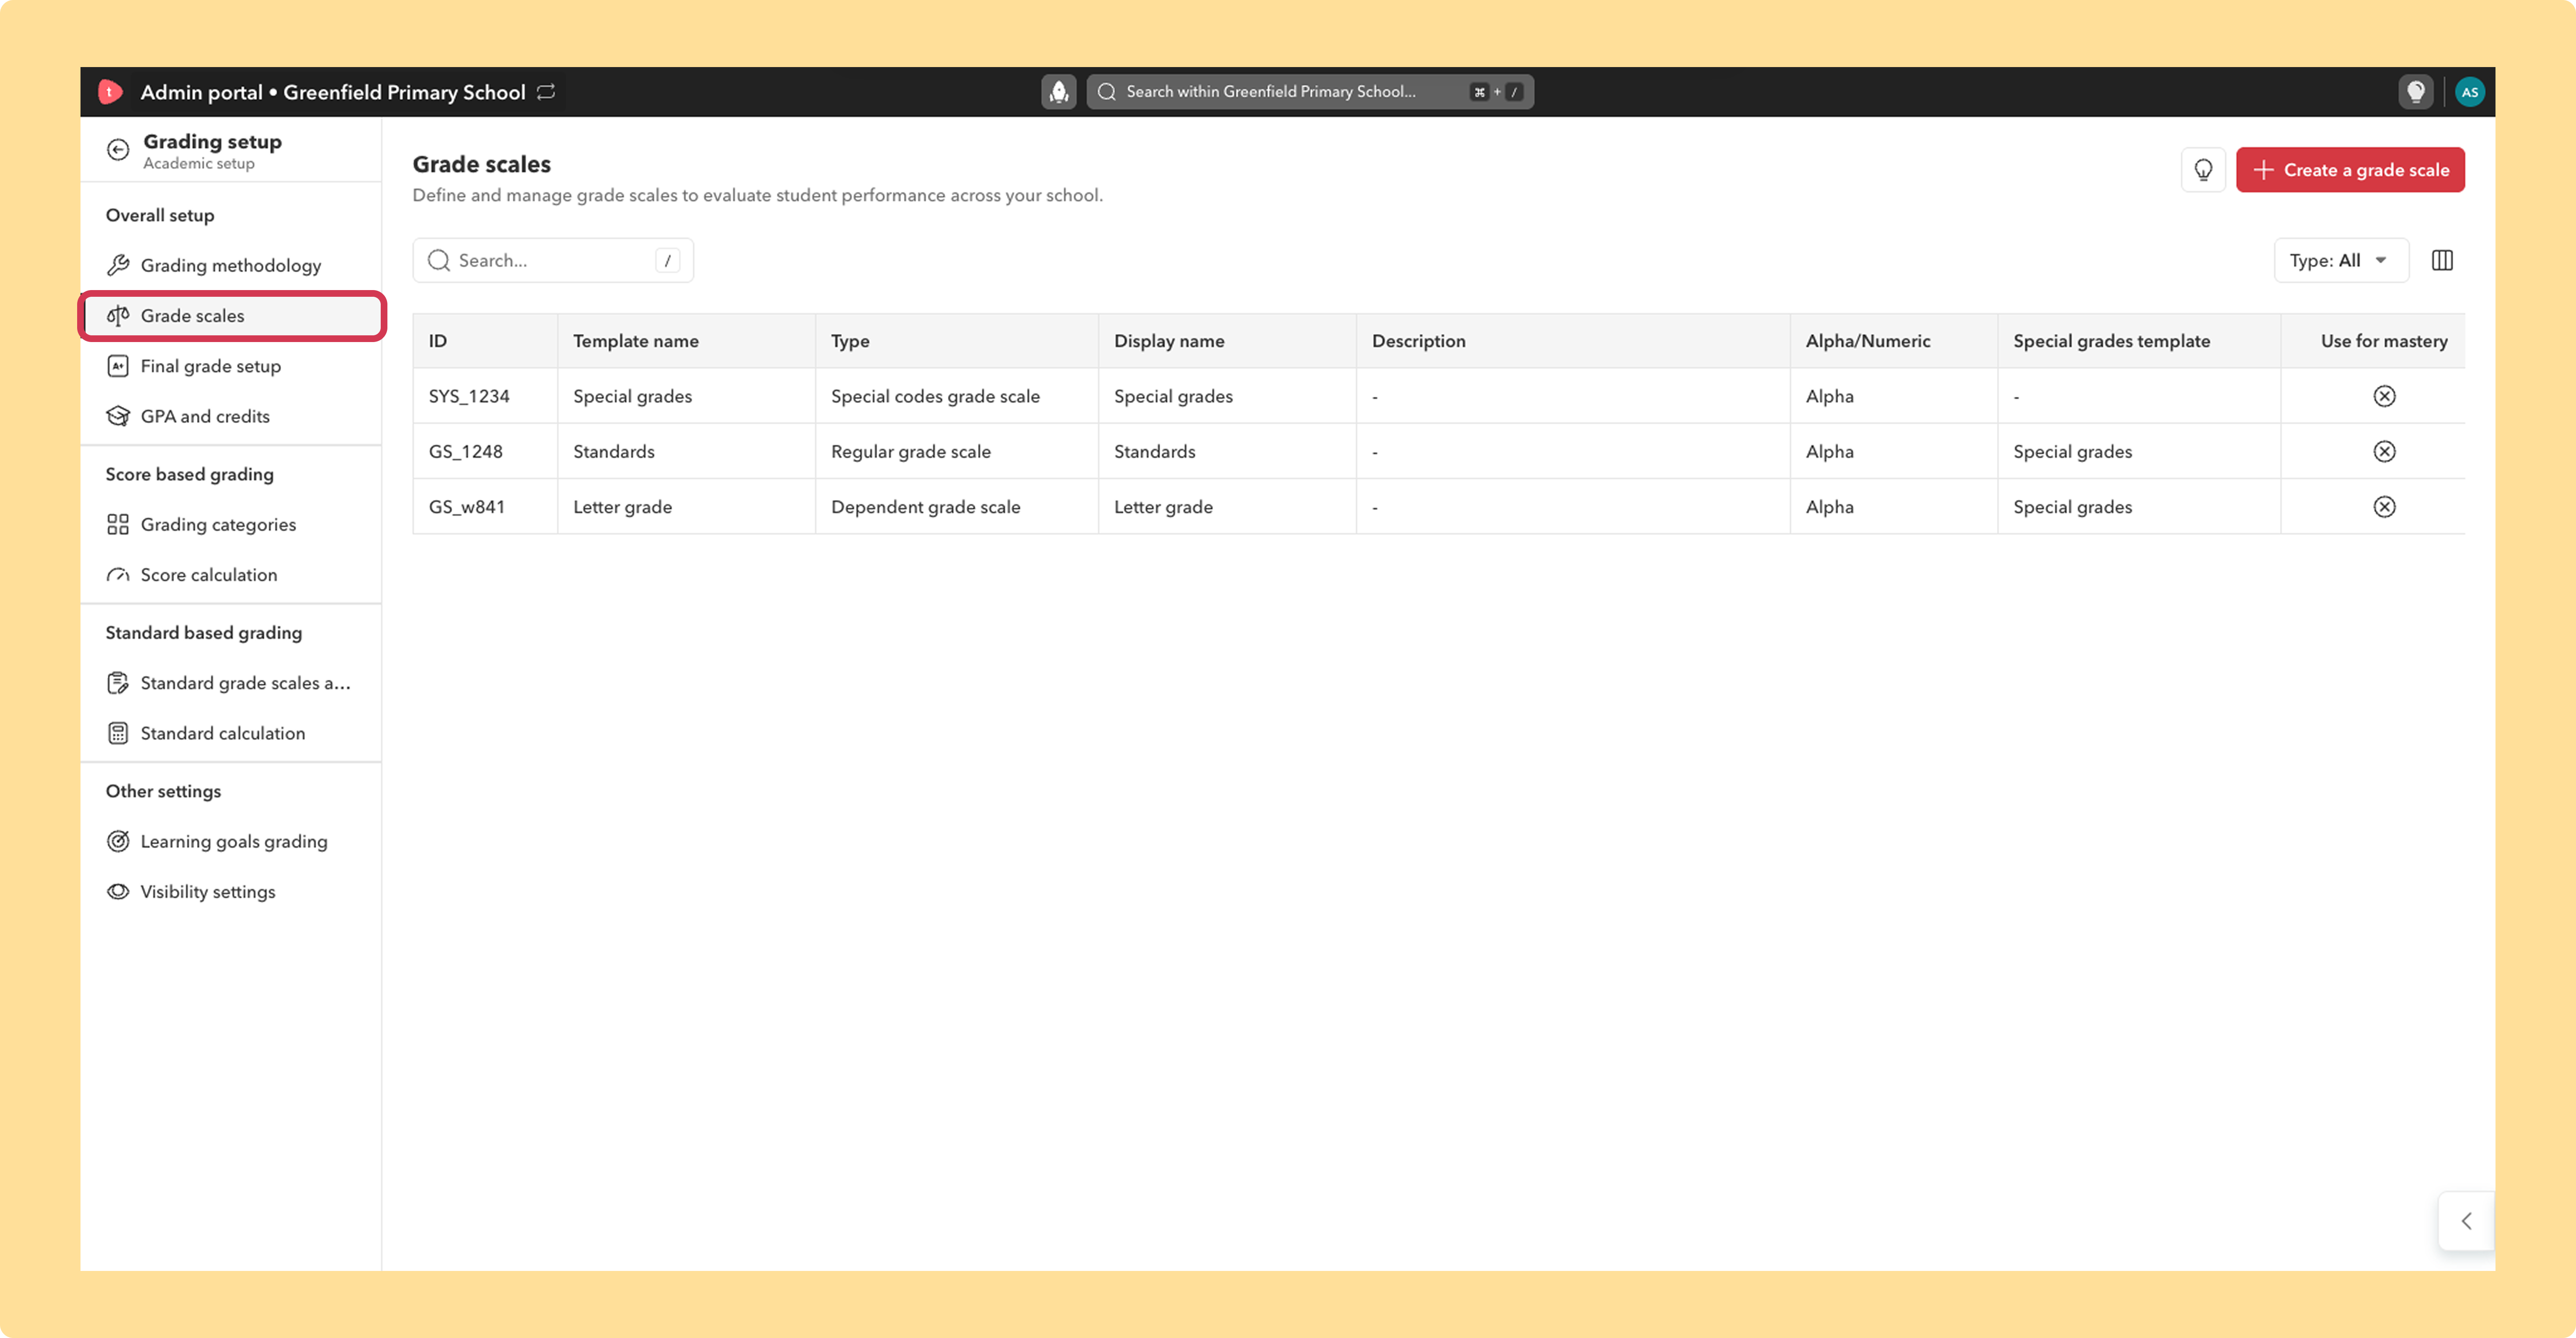This screenshot has width=2576, height=1338.
Task: Click Create a grade scale button
Action: (x=2350, y=170)
